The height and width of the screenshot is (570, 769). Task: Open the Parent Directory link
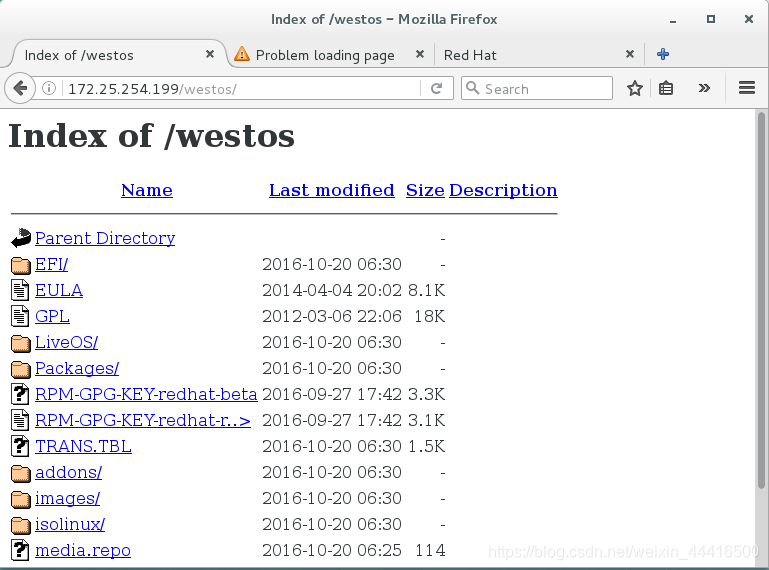pos(105,238)
